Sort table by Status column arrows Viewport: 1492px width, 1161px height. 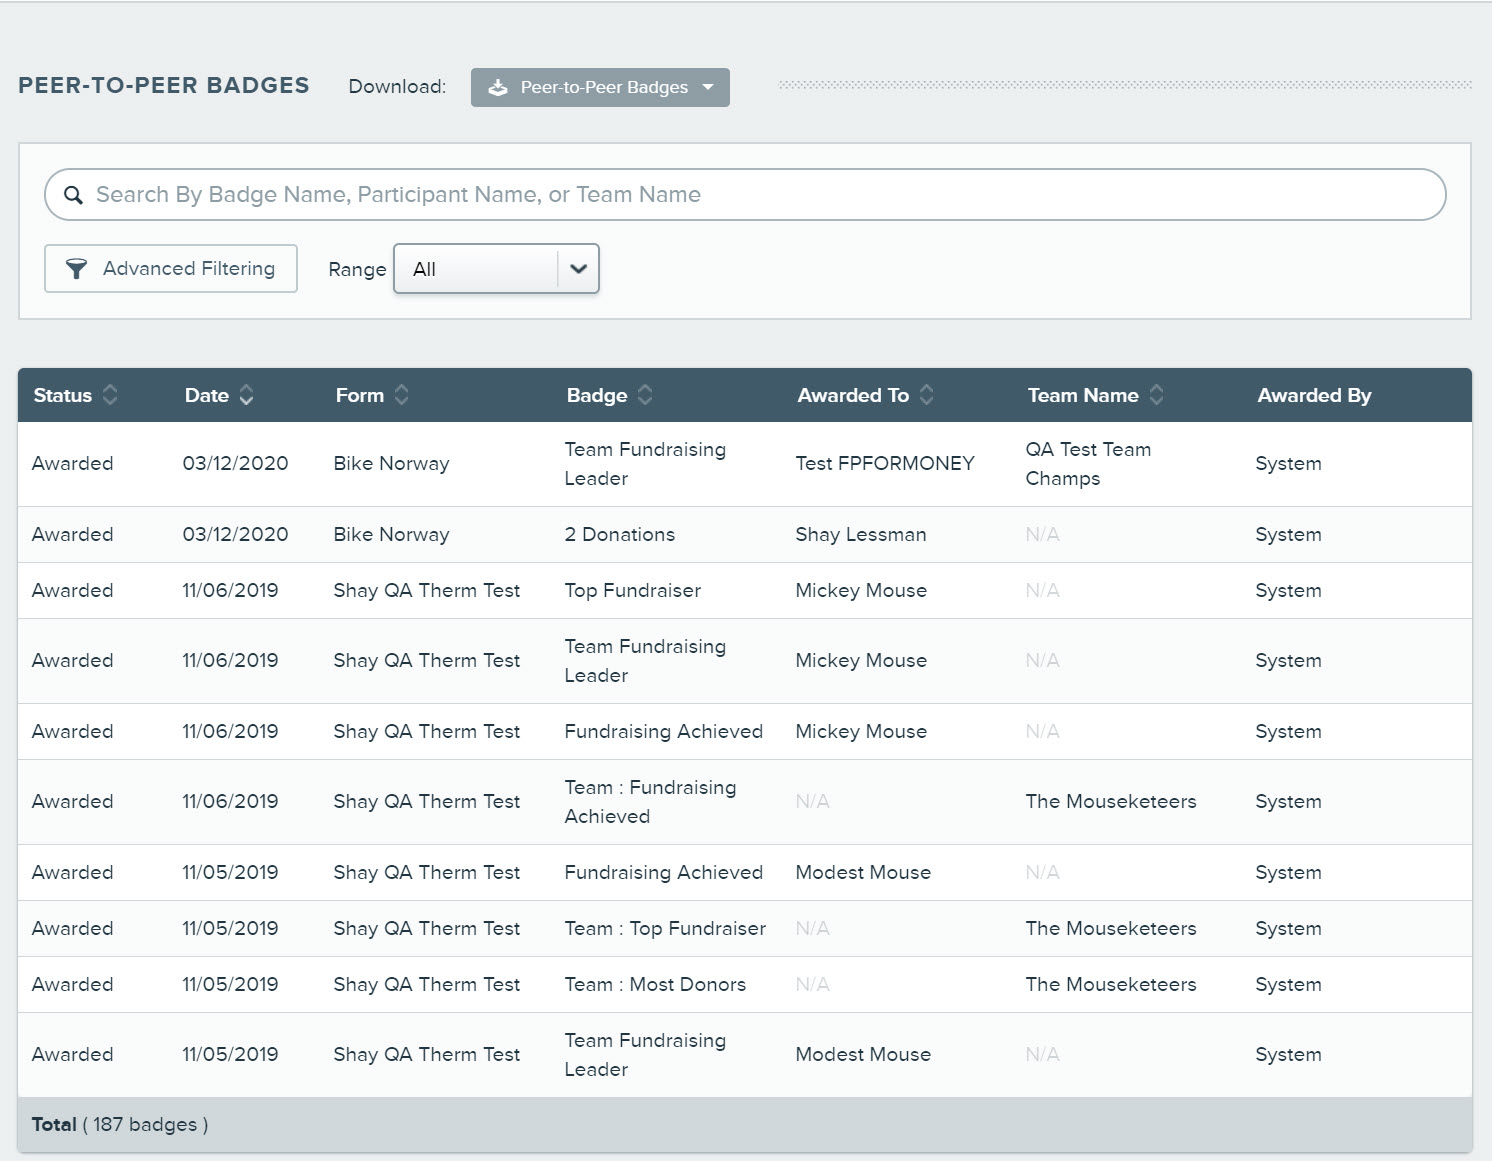click(110, 395)
